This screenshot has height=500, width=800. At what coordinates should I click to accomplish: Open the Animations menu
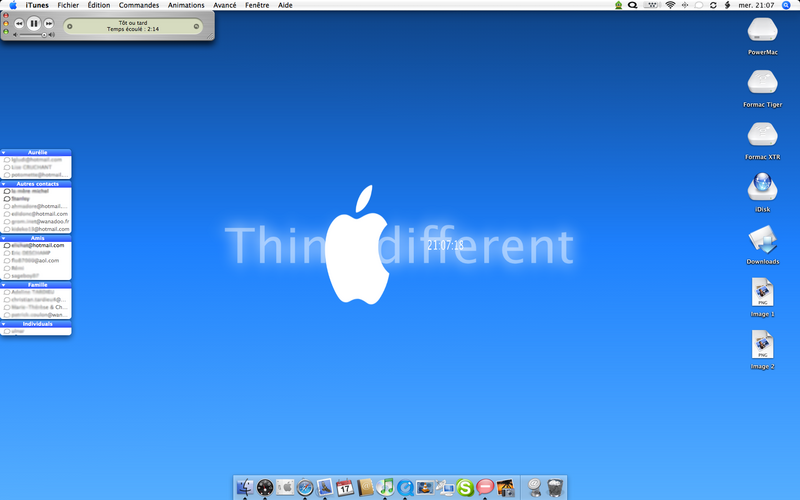pos(186,5)
